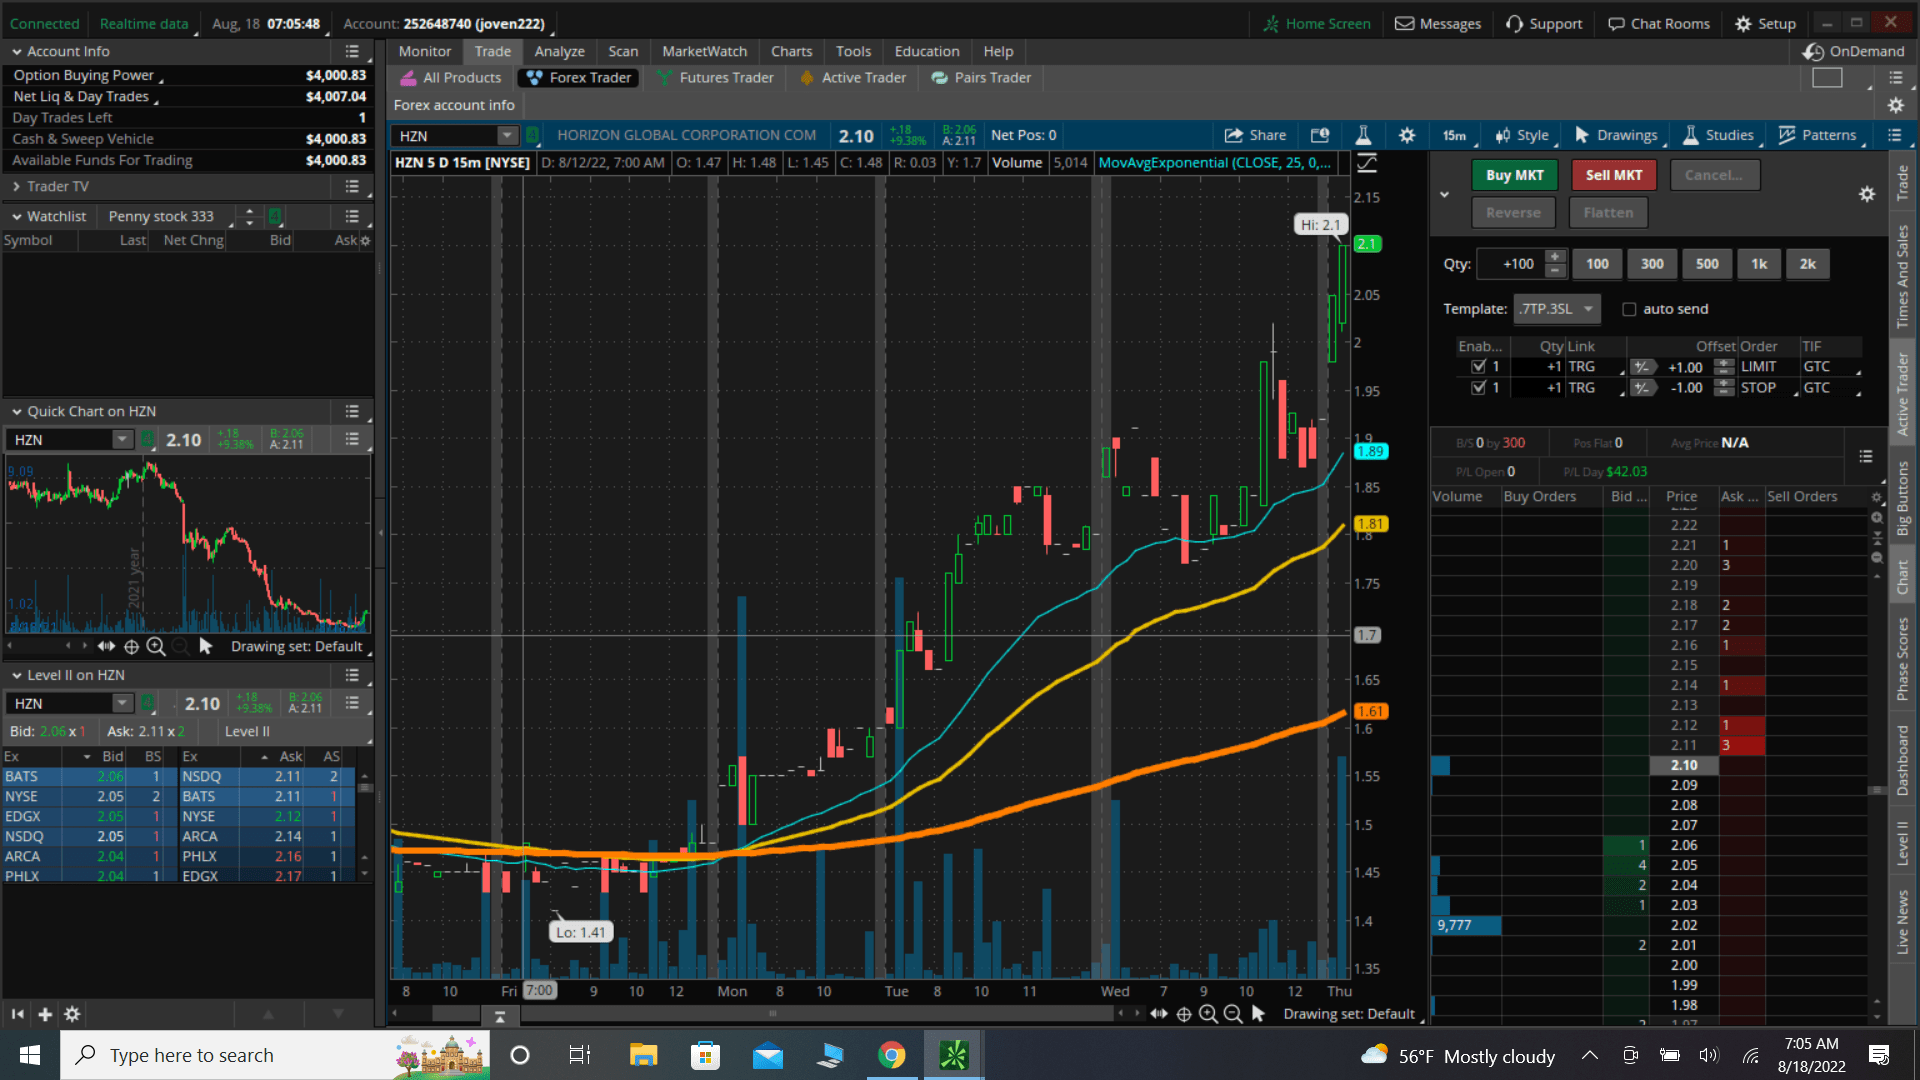This screenshot has width=1920, height=1080.
Task: Open the chart Share menu
Action: pyautogui.click(x=1255, y=135)
